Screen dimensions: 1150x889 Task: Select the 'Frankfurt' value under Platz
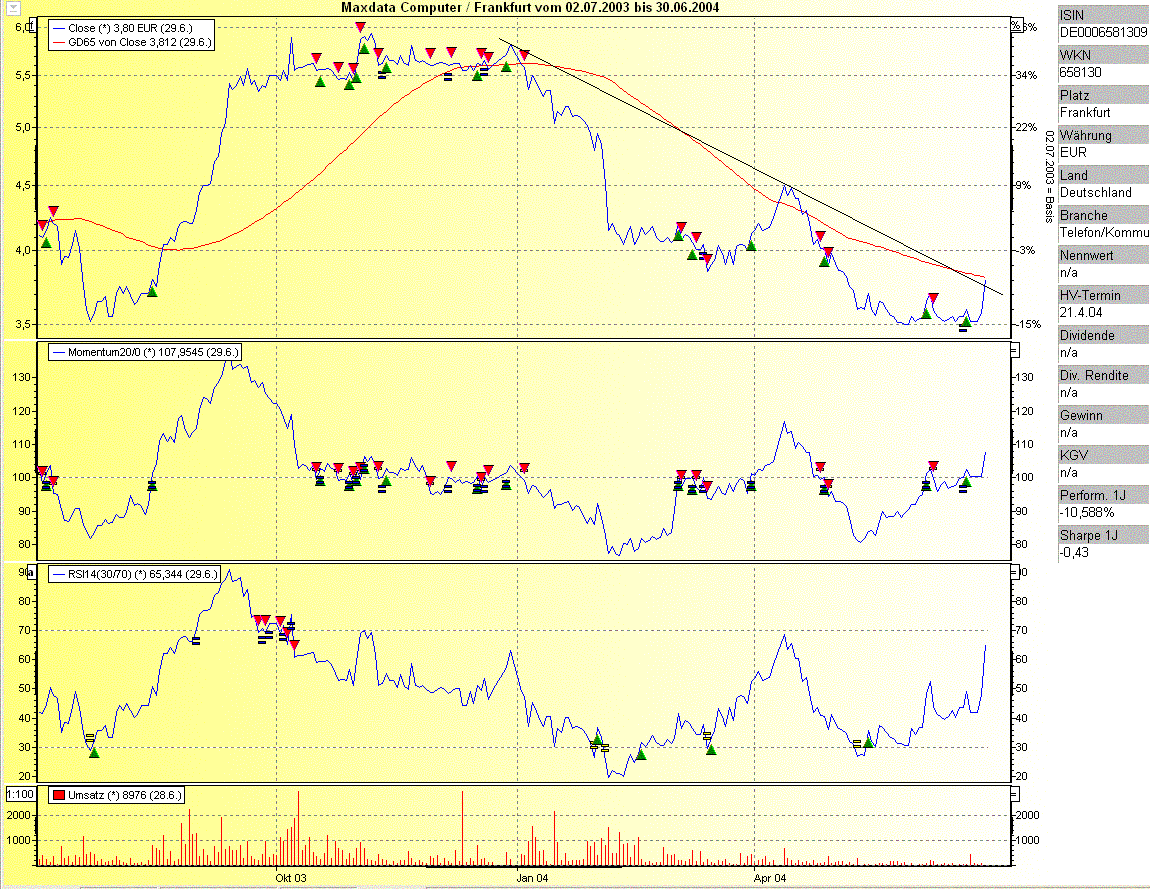1085,113
